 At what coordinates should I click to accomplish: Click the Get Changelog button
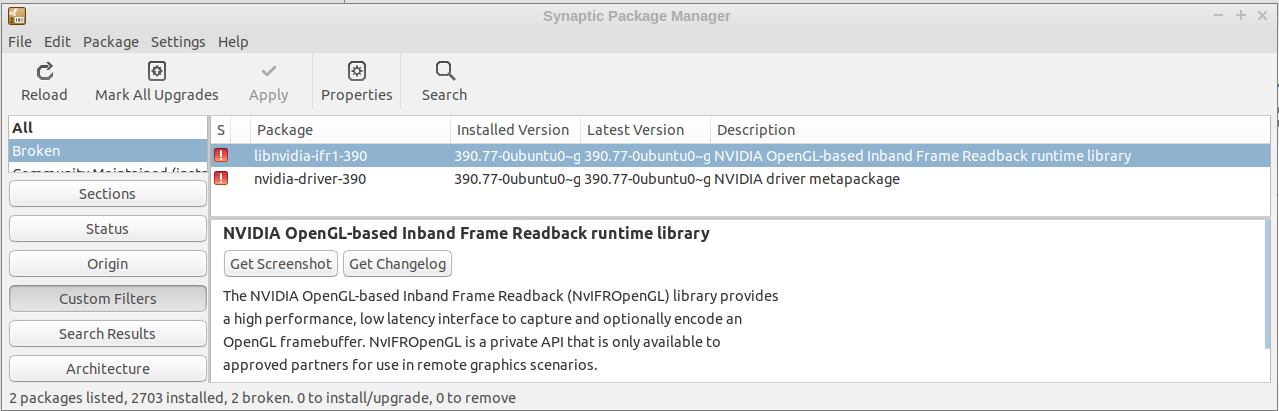[x=398, y=264]
